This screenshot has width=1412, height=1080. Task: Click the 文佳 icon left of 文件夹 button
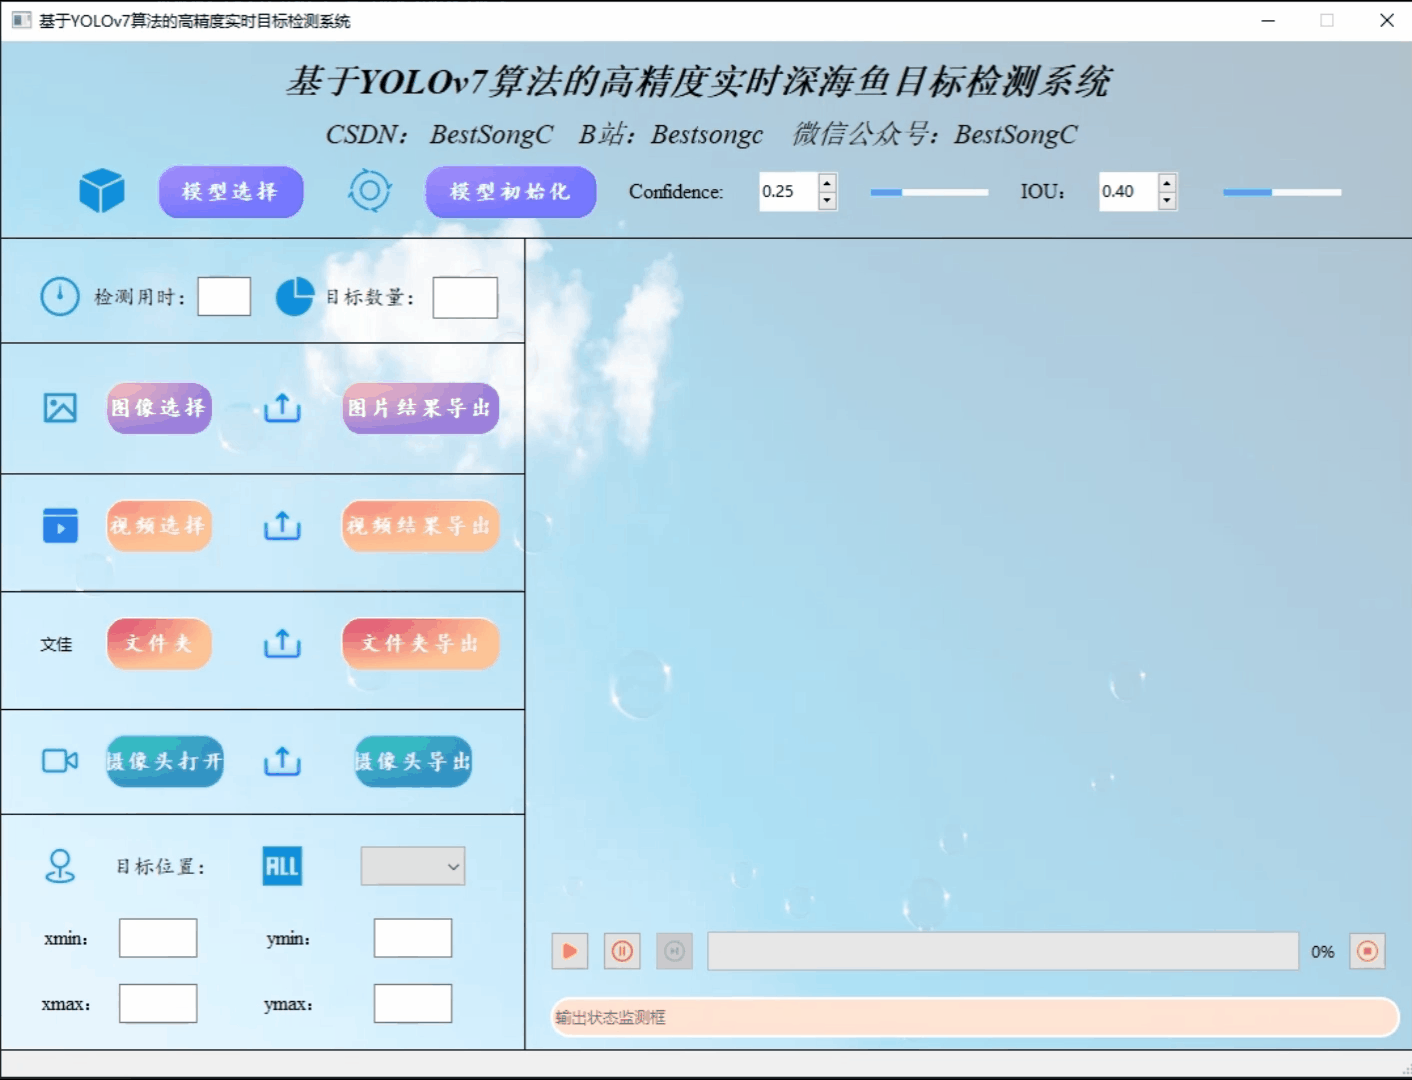[56, 644]
